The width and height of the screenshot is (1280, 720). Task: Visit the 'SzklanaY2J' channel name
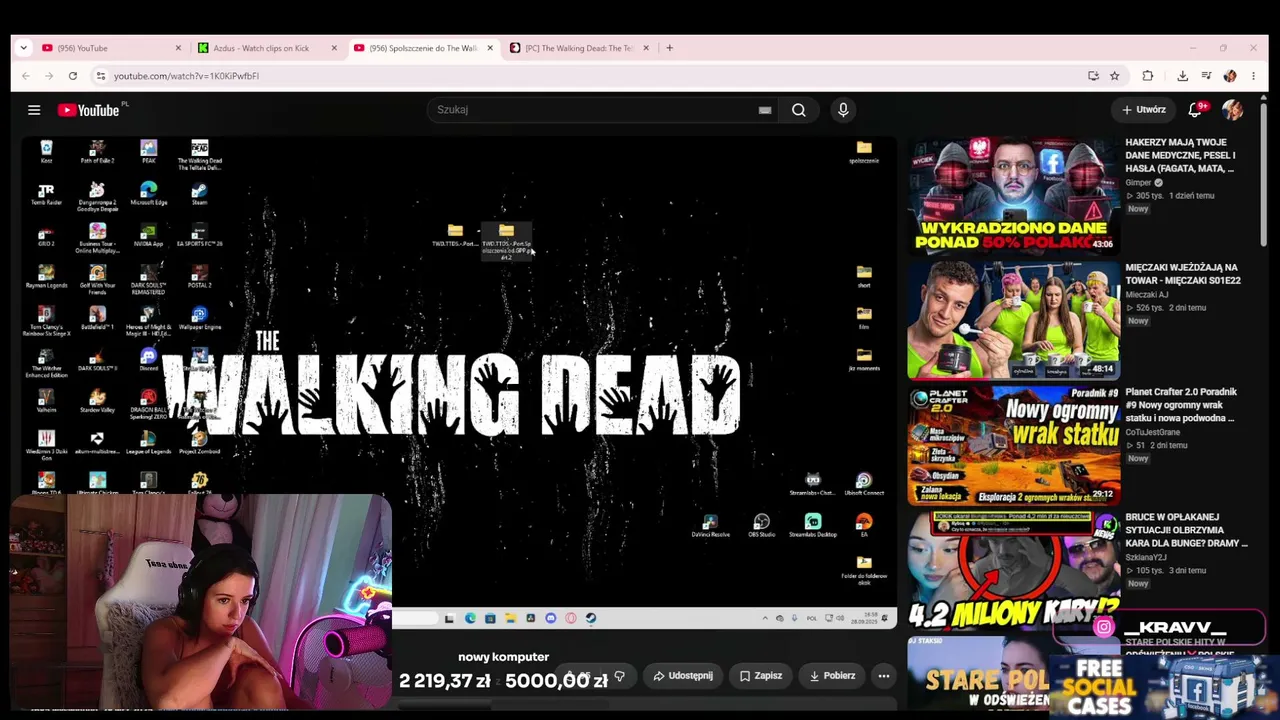(x=1146, y=557)
